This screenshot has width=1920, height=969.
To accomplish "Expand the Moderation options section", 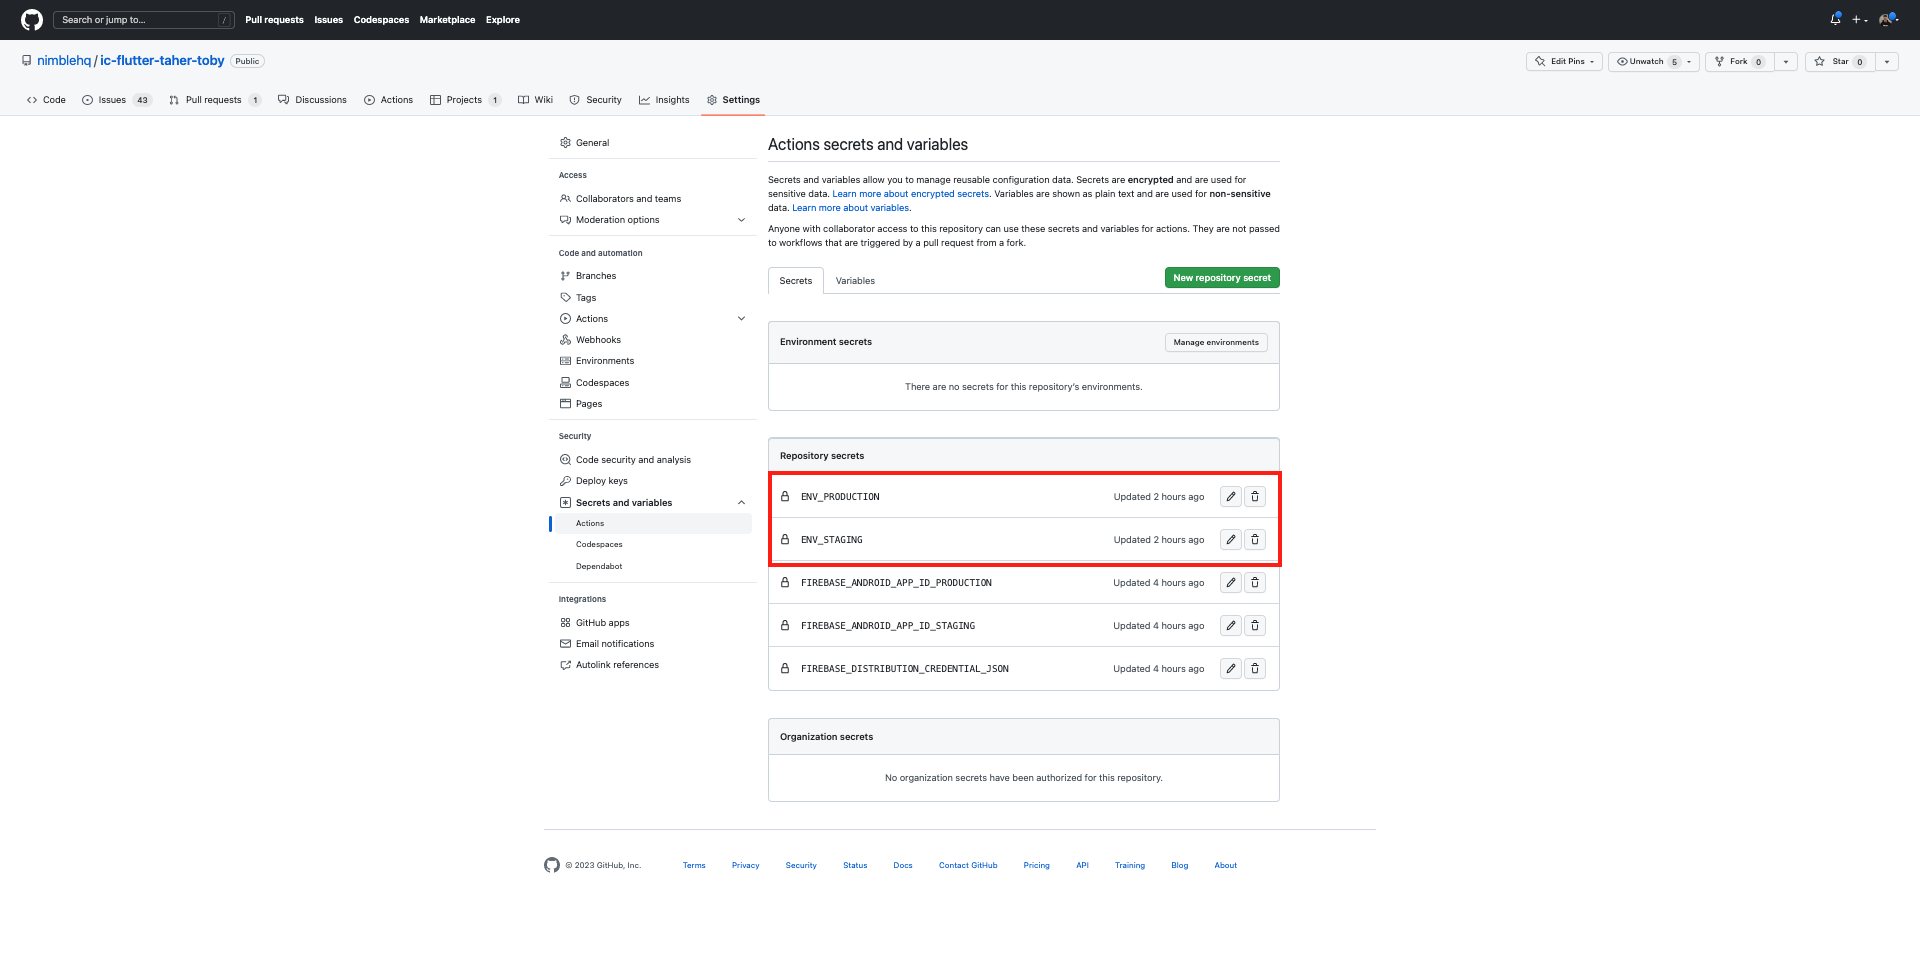I will coord(741,219).
